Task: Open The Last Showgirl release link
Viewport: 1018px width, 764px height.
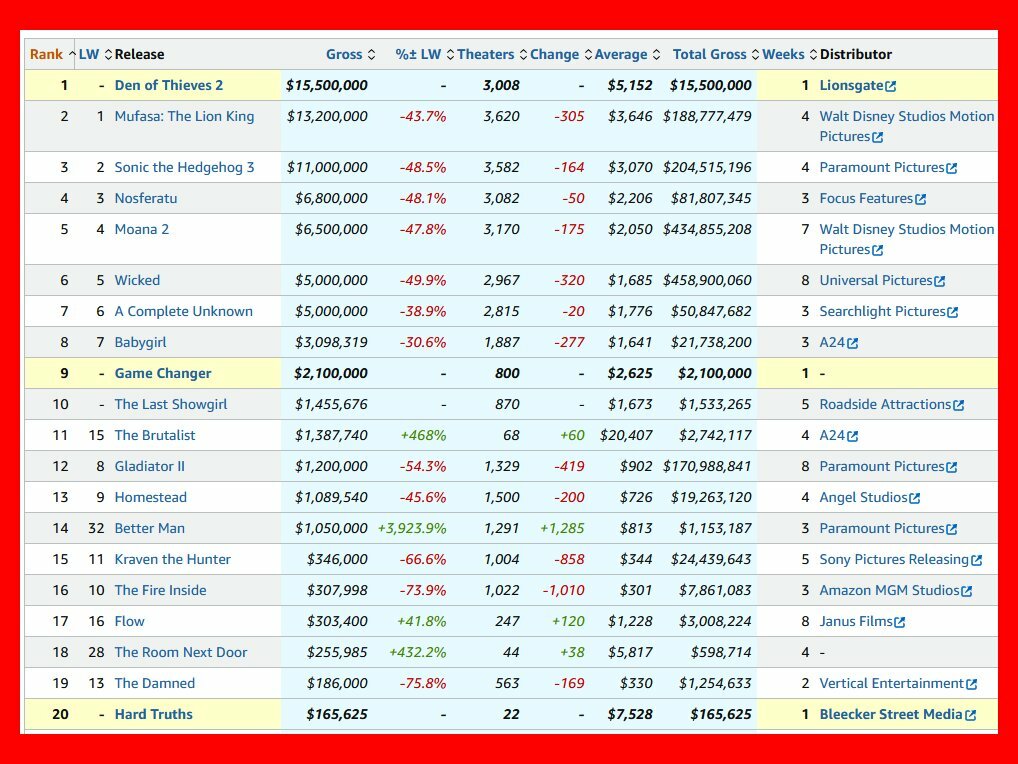Action: (x=171, y=405)
